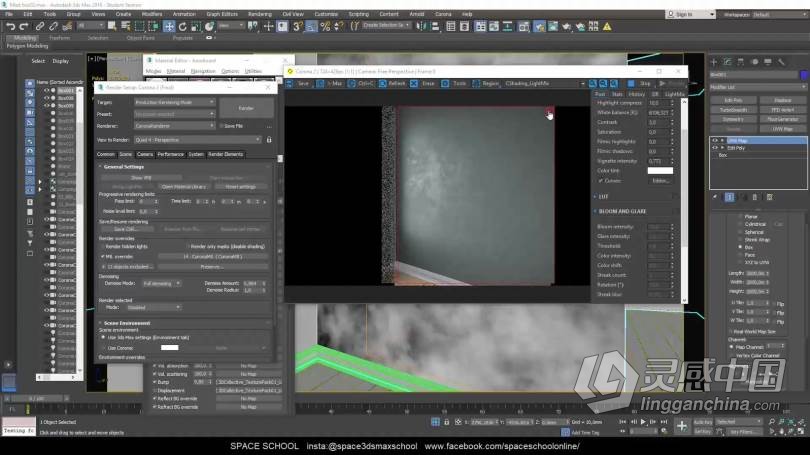Image resolution: width=810 pixels, height=455 pixels.
Task: Open the Create tab in command panel
Action: pyautogui.click(x=714, y=62)
